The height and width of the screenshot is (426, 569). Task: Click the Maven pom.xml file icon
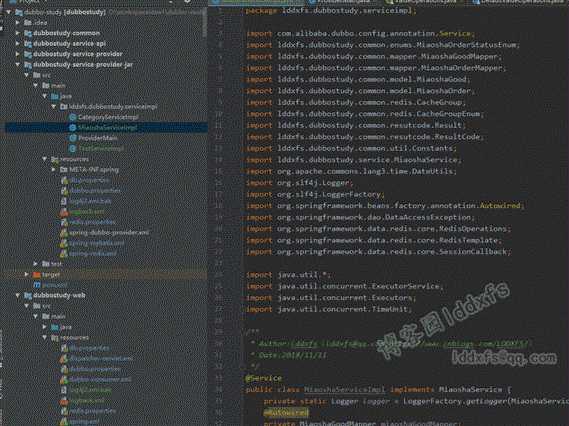tap(37, 285)
